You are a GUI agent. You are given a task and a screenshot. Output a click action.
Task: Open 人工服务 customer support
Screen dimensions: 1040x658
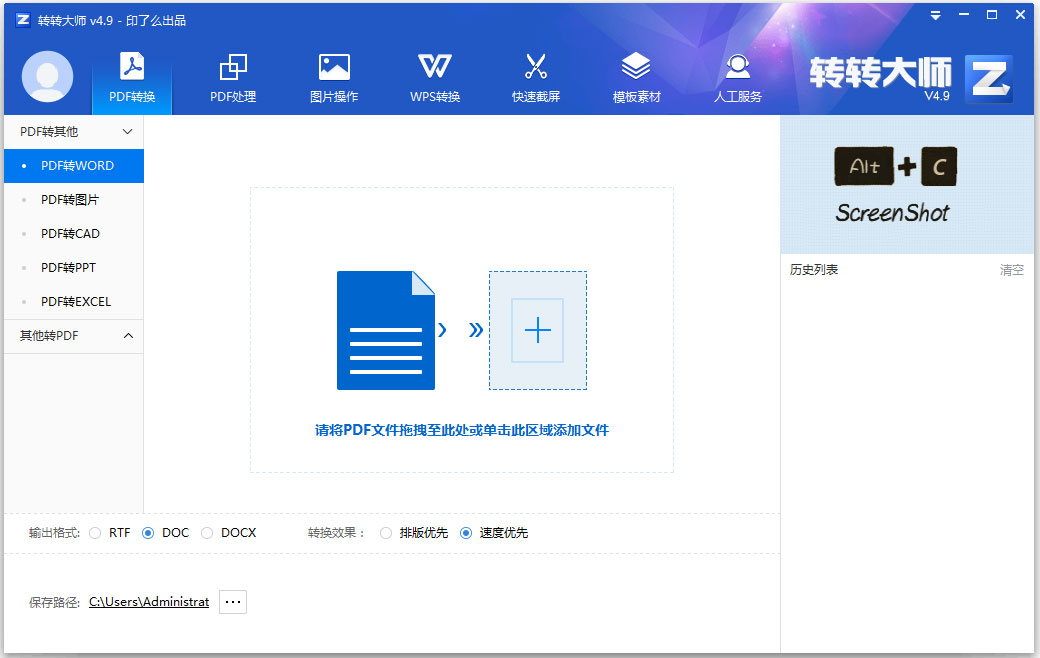click(x=737, y=77)
